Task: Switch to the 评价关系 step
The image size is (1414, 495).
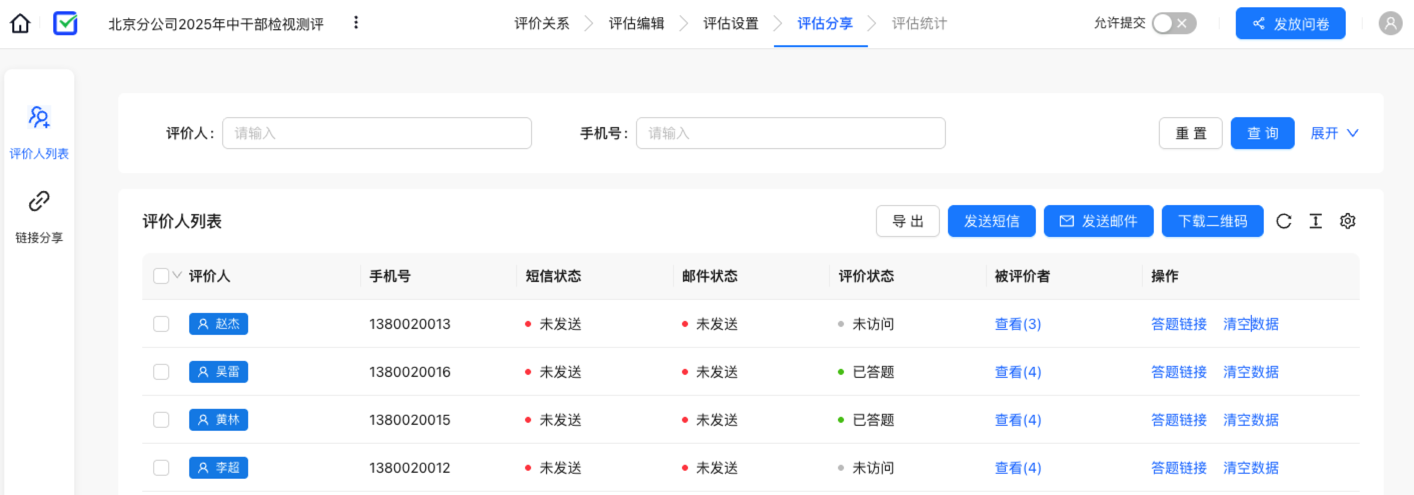Action: point(542,23)
